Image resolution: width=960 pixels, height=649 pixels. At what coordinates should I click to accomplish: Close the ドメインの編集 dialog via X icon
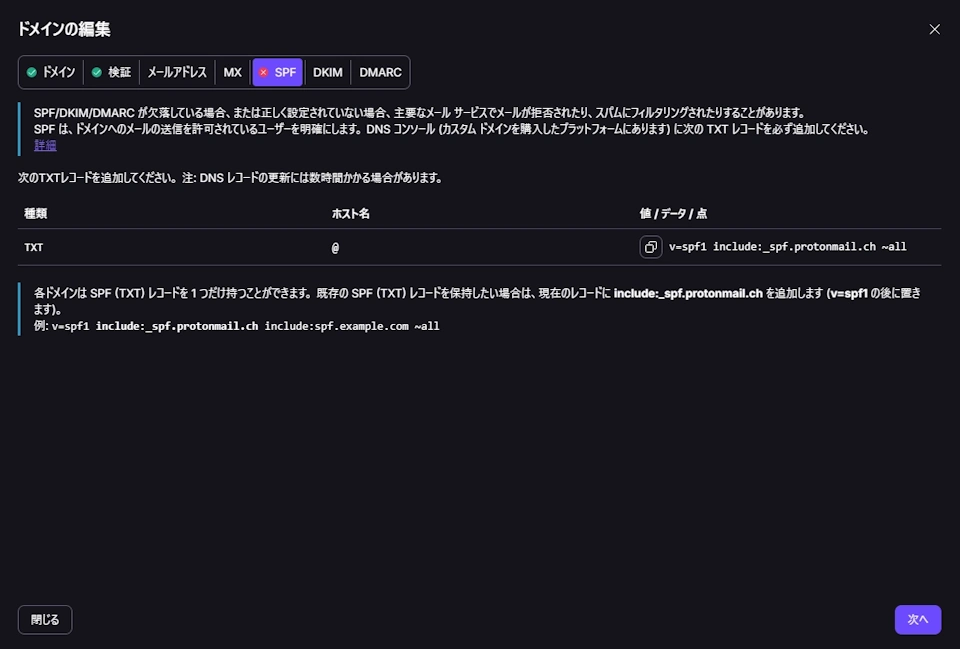[934, 29]
